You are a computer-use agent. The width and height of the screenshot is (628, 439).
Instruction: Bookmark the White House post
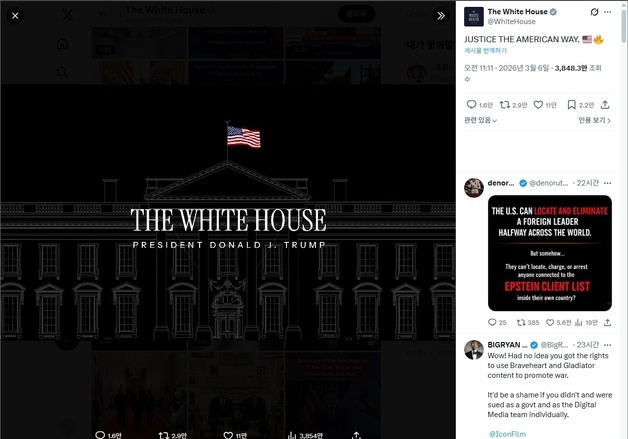572,105
